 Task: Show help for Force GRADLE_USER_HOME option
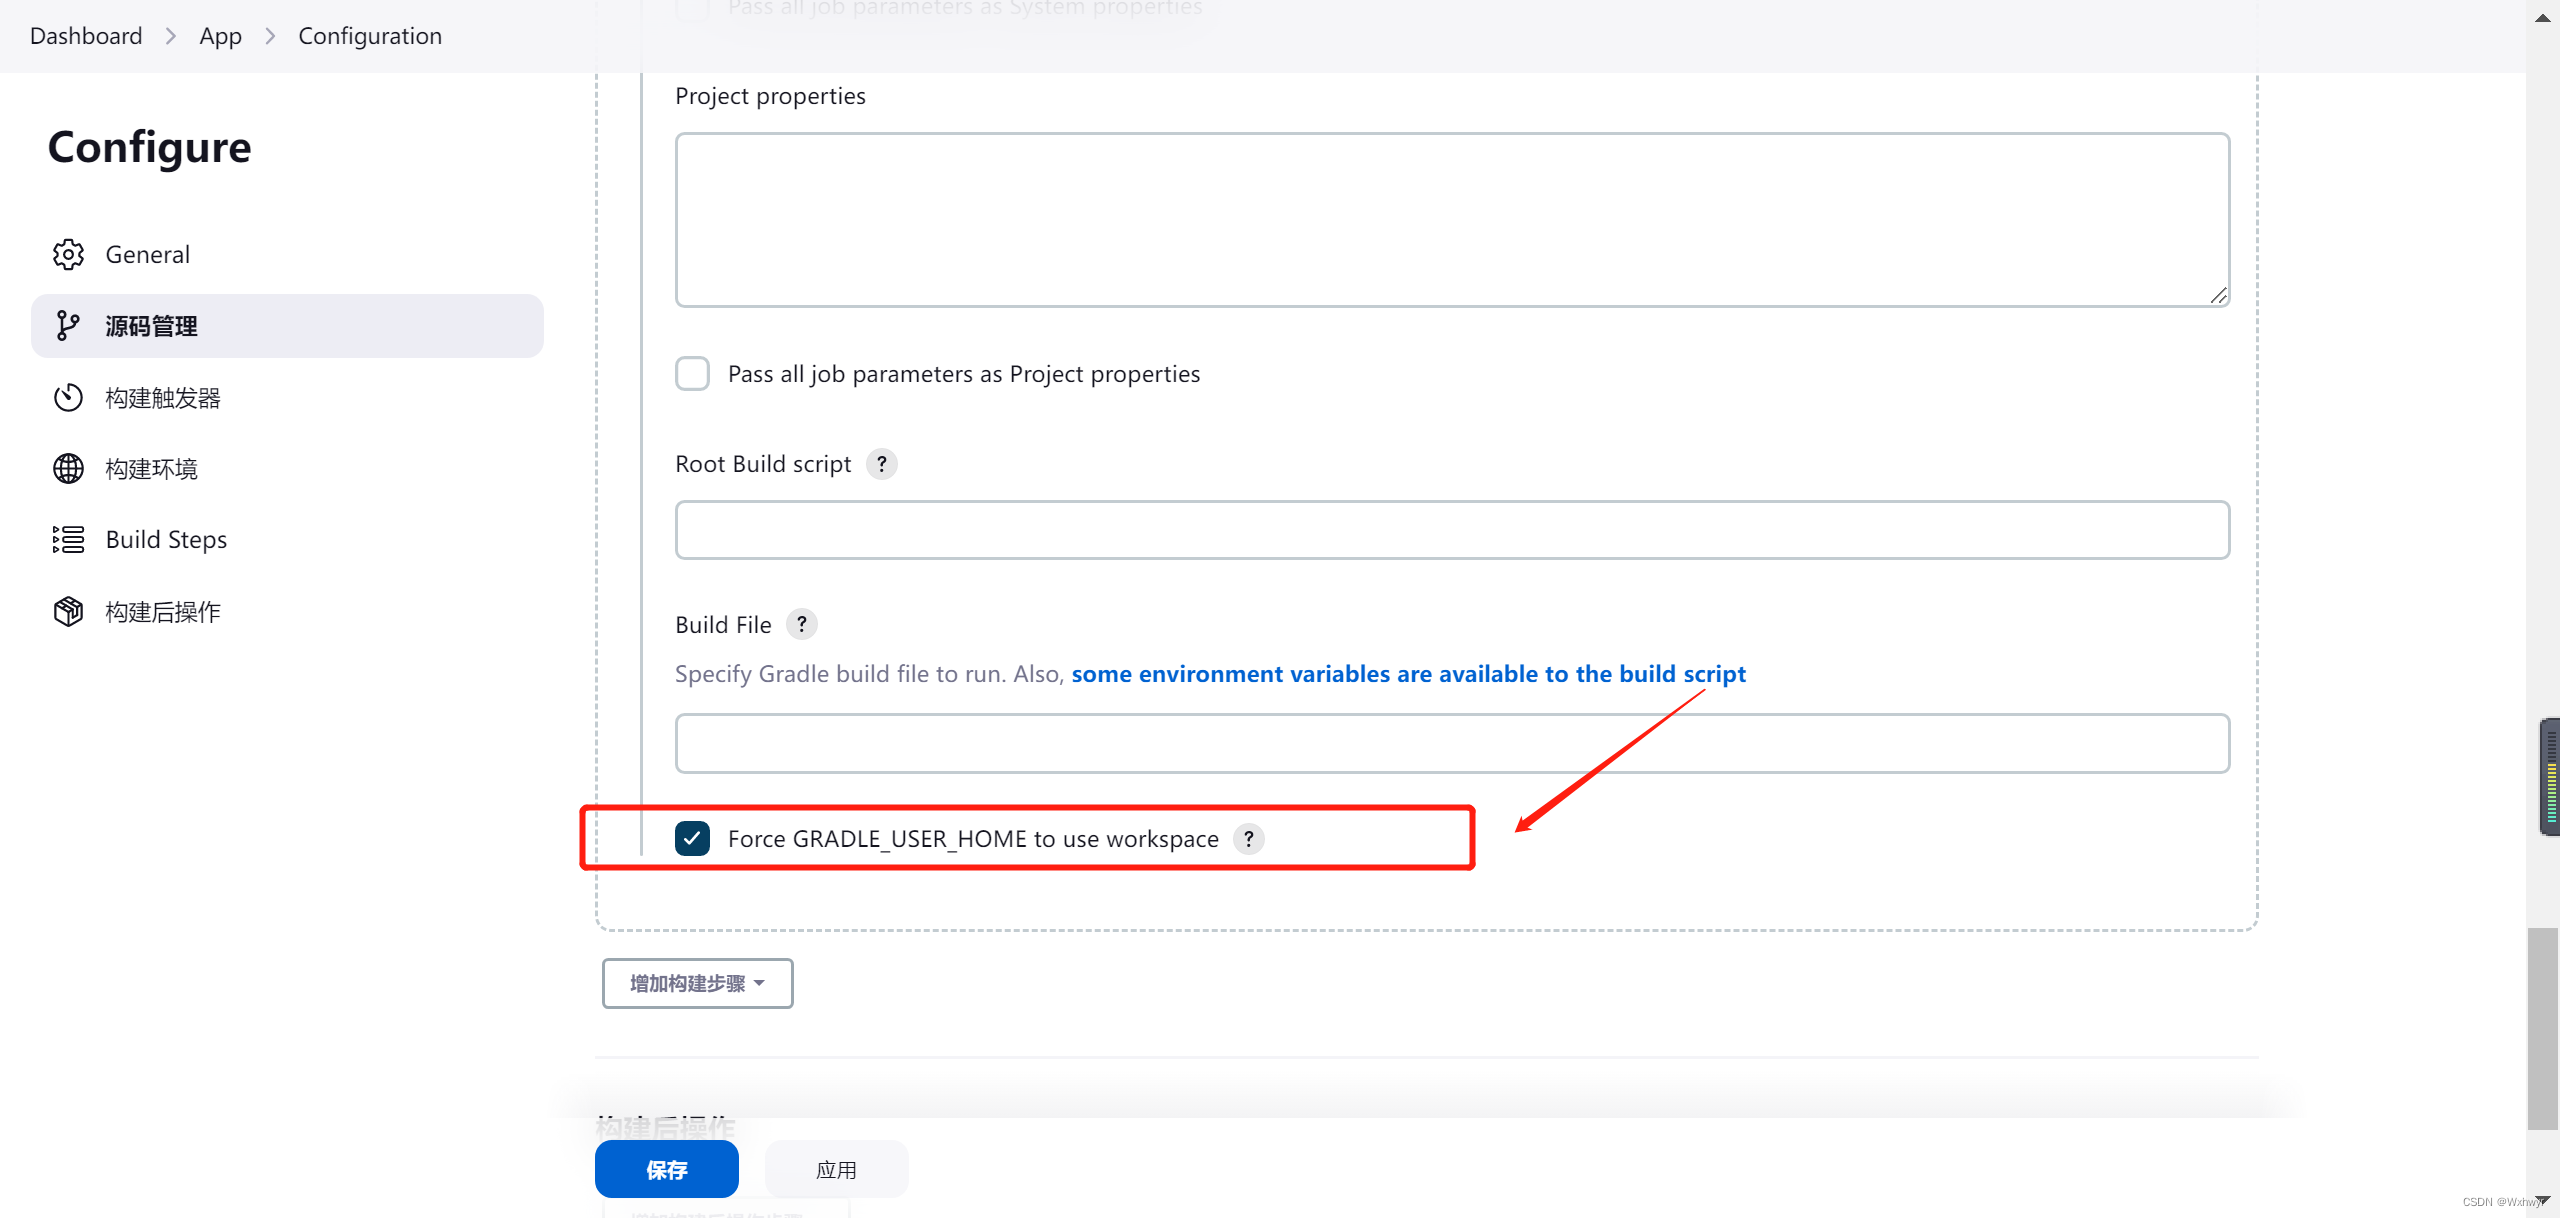coord(1248,839)
